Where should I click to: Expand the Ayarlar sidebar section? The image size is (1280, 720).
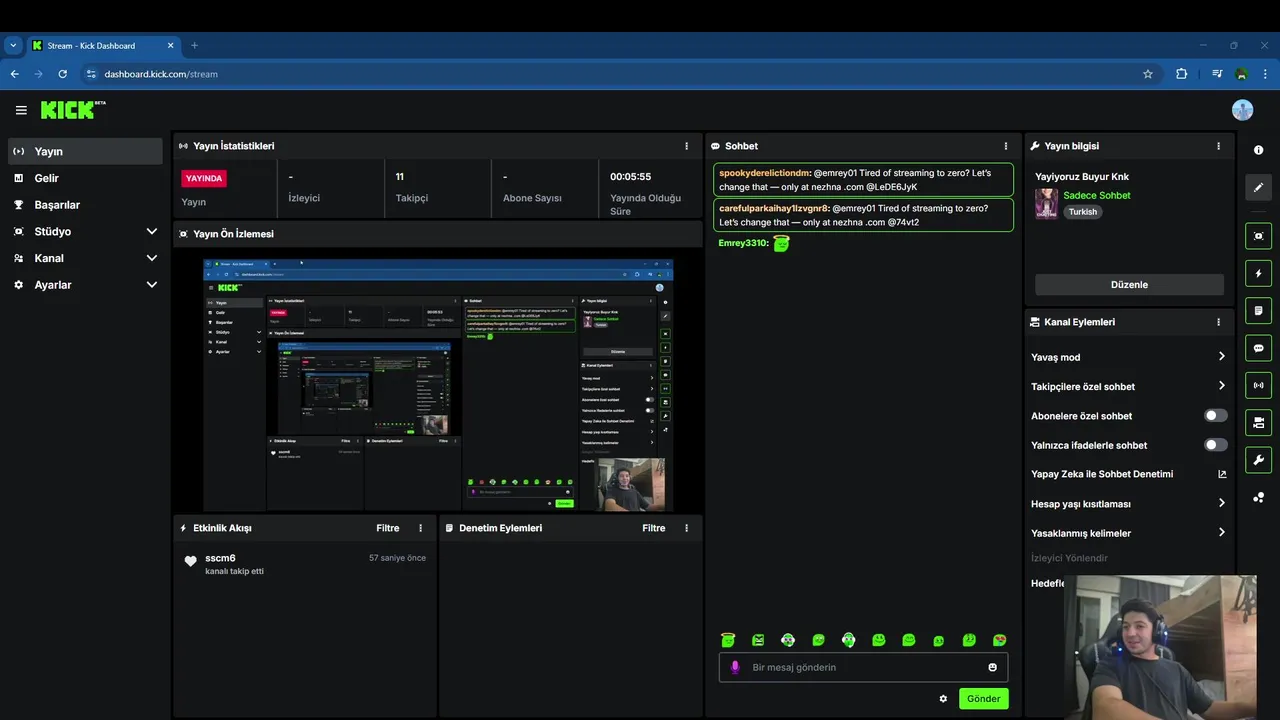pos(151,285)
